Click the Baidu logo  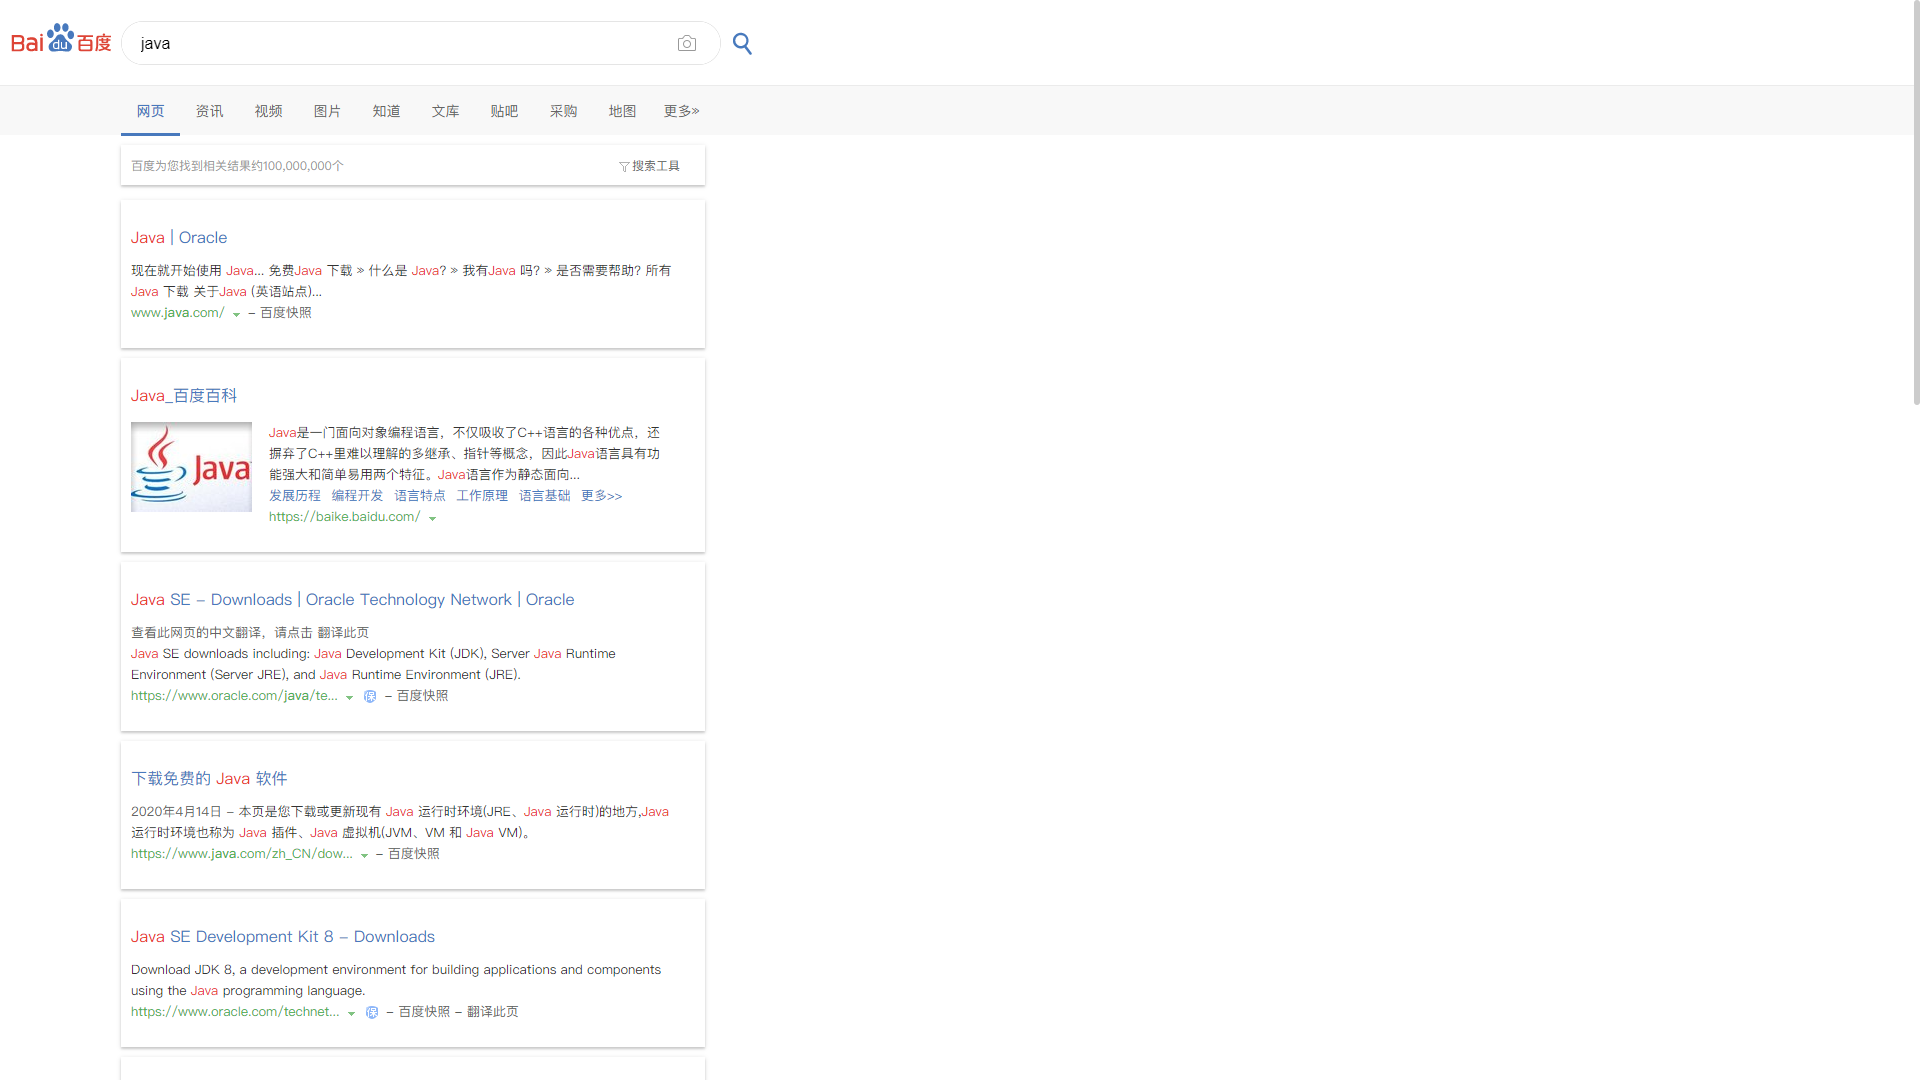[x=61, y=39]
